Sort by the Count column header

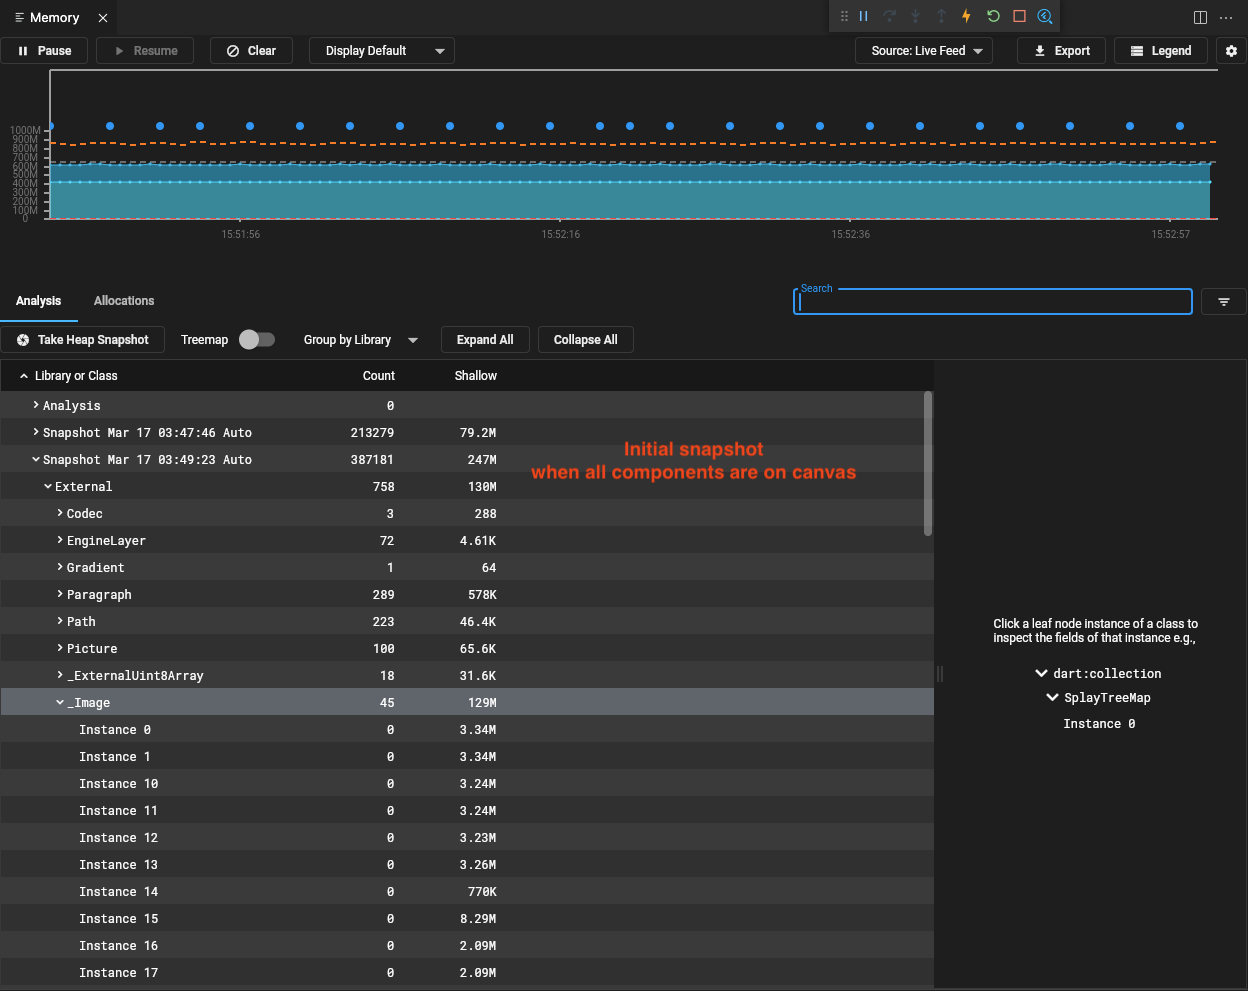click(x=379, y=376)
